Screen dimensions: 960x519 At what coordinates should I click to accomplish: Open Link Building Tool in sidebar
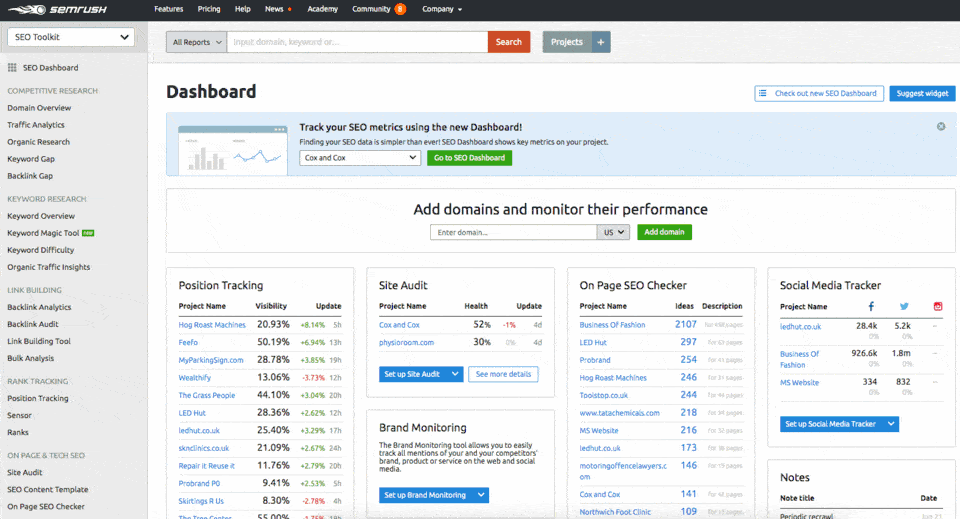(39, 342)
